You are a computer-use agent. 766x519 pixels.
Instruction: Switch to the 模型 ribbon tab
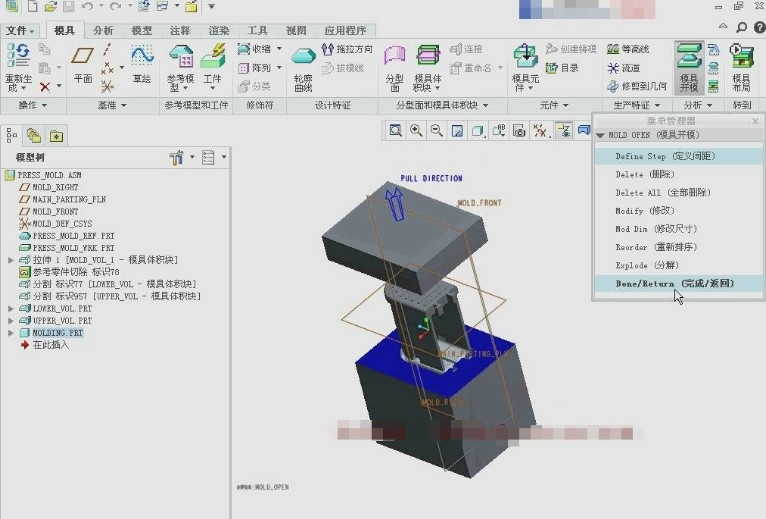[142, 30]
